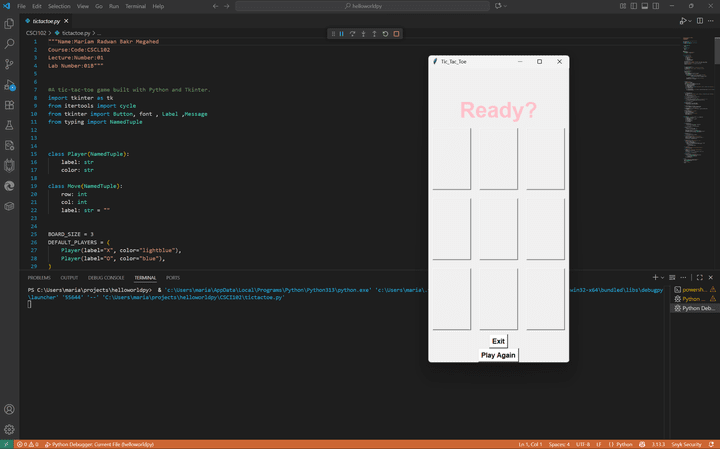Open the Manage gear icon
This screenshot has width=720, height=449.
tap(9, 429)
